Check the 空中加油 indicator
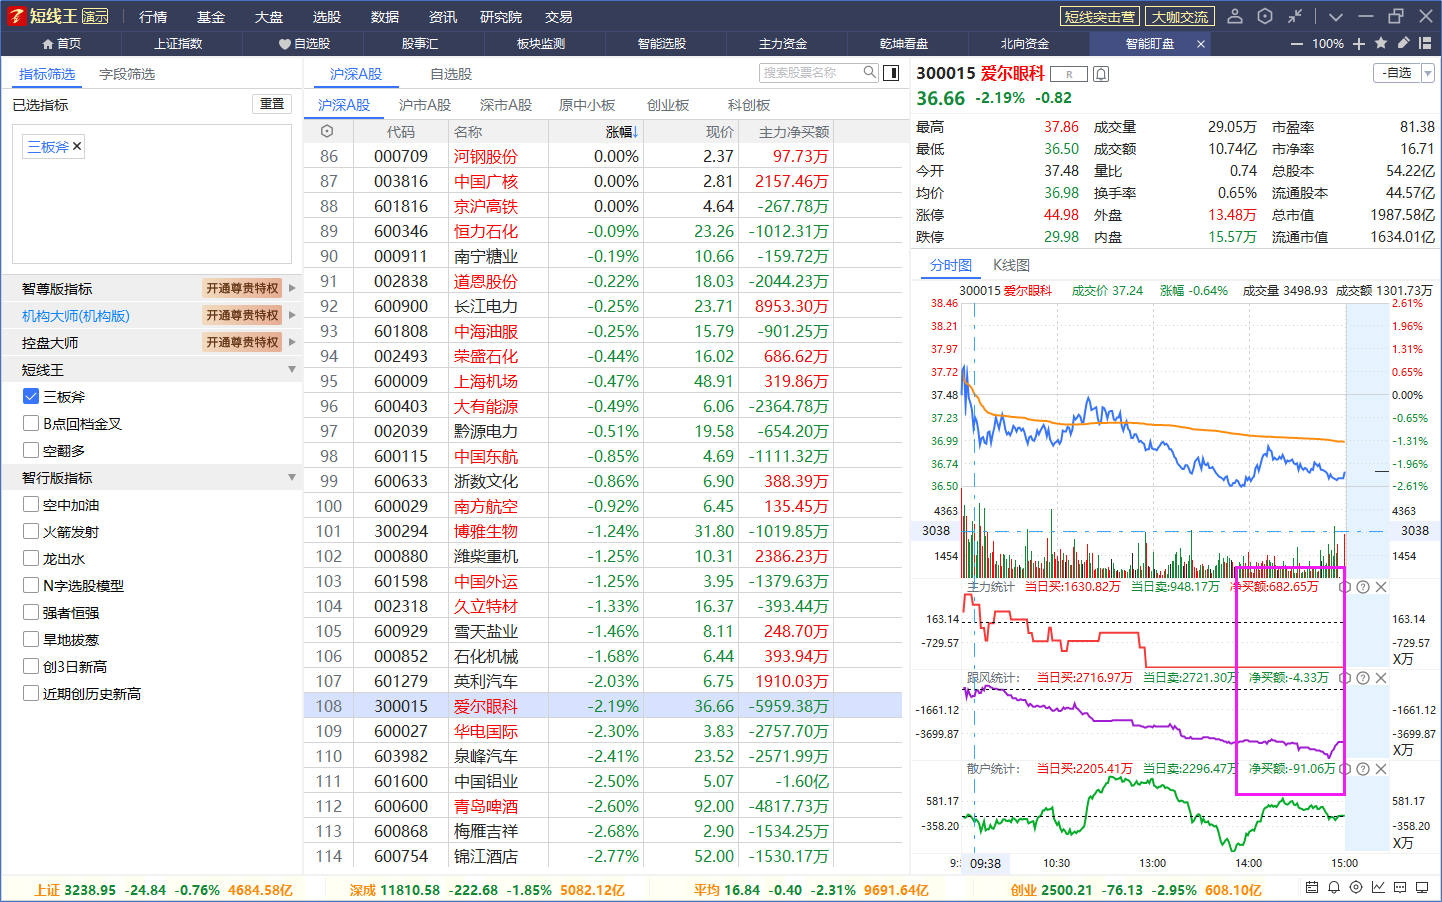 31,504
